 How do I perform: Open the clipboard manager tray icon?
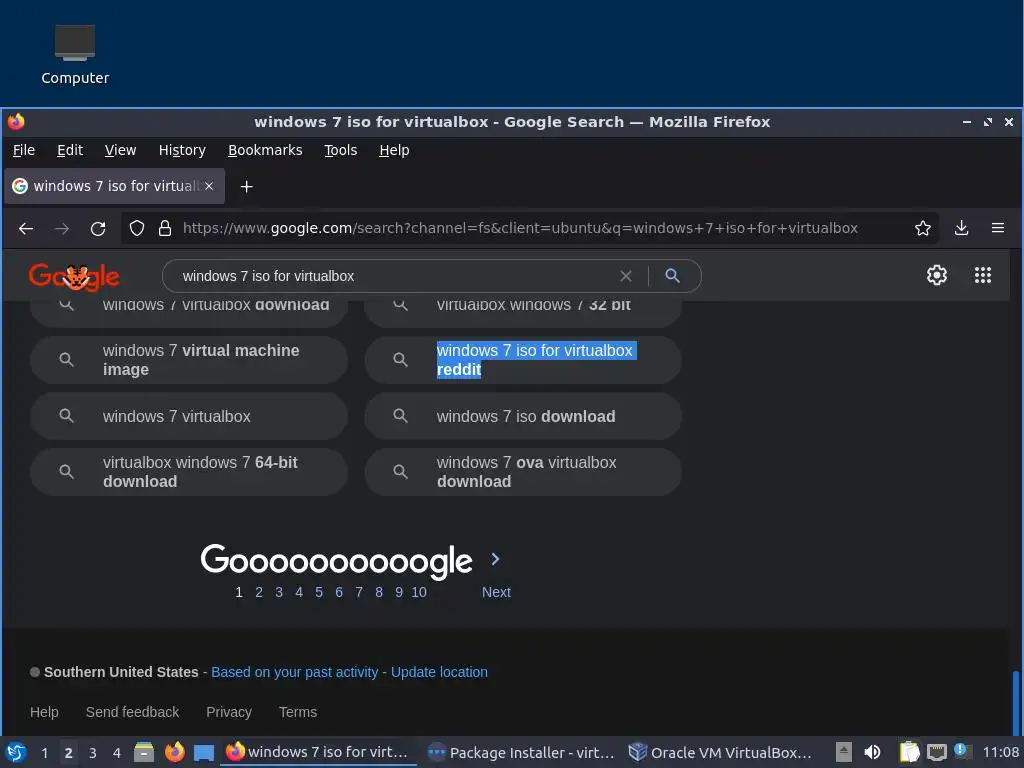(x=909, y=752)
